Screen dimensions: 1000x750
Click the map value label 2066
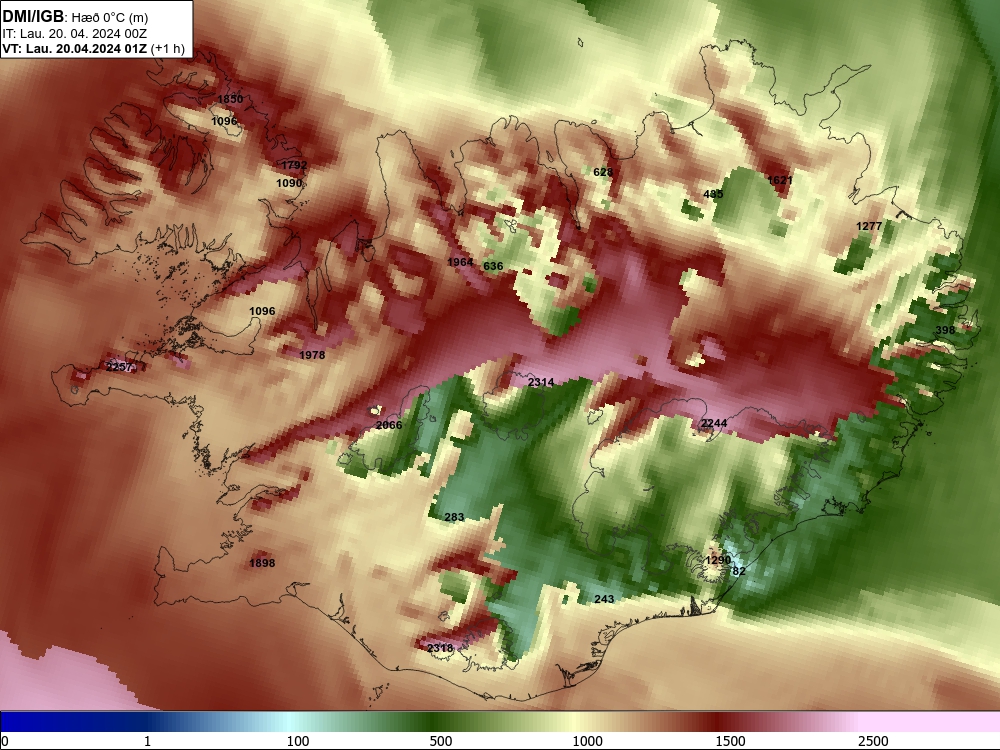389,425
